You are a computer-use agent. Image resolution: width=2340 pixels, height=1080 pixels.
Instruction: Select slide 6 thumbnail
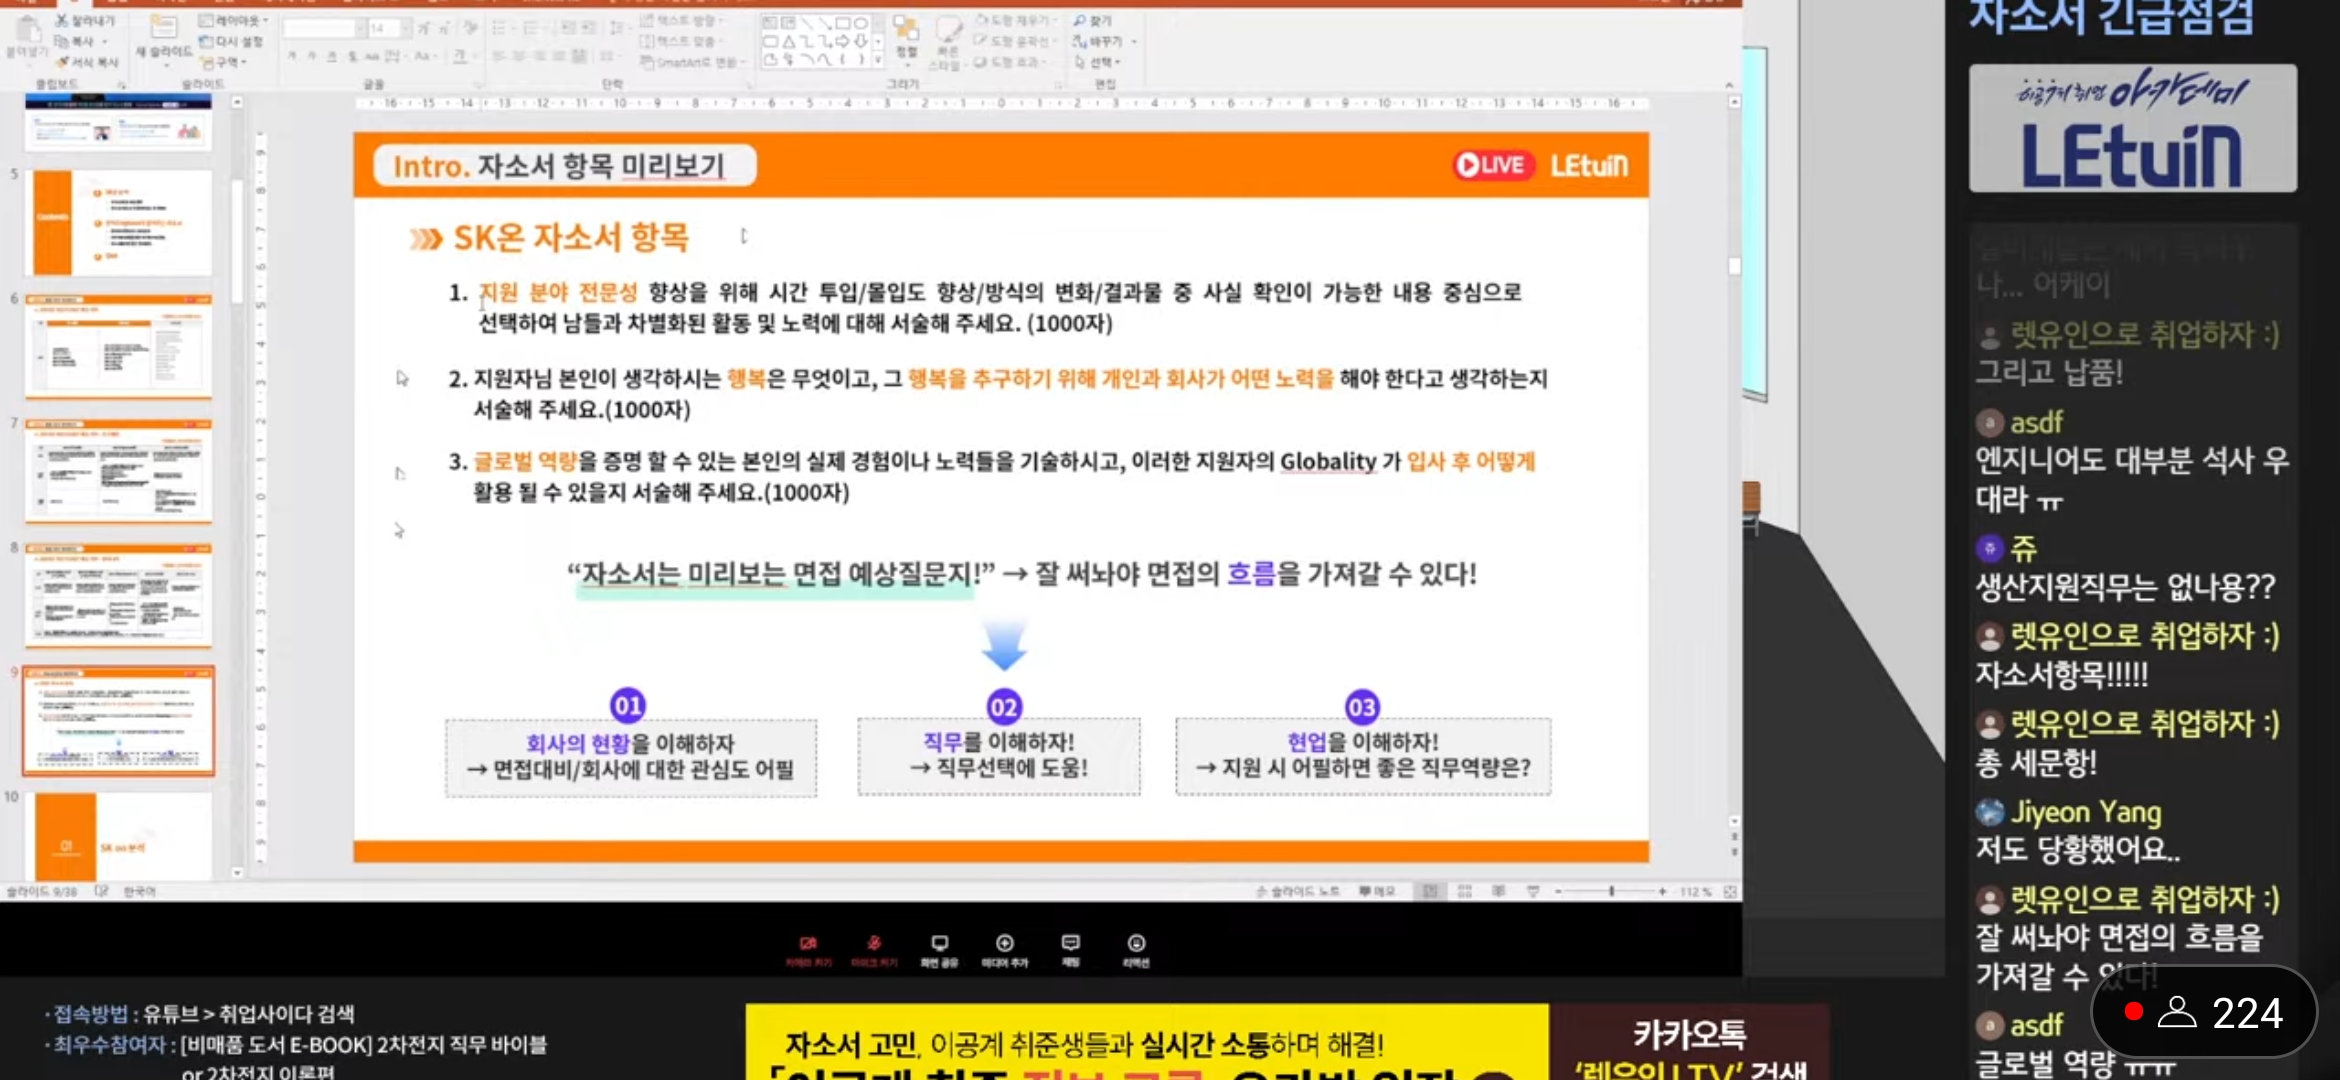point(120,346)
